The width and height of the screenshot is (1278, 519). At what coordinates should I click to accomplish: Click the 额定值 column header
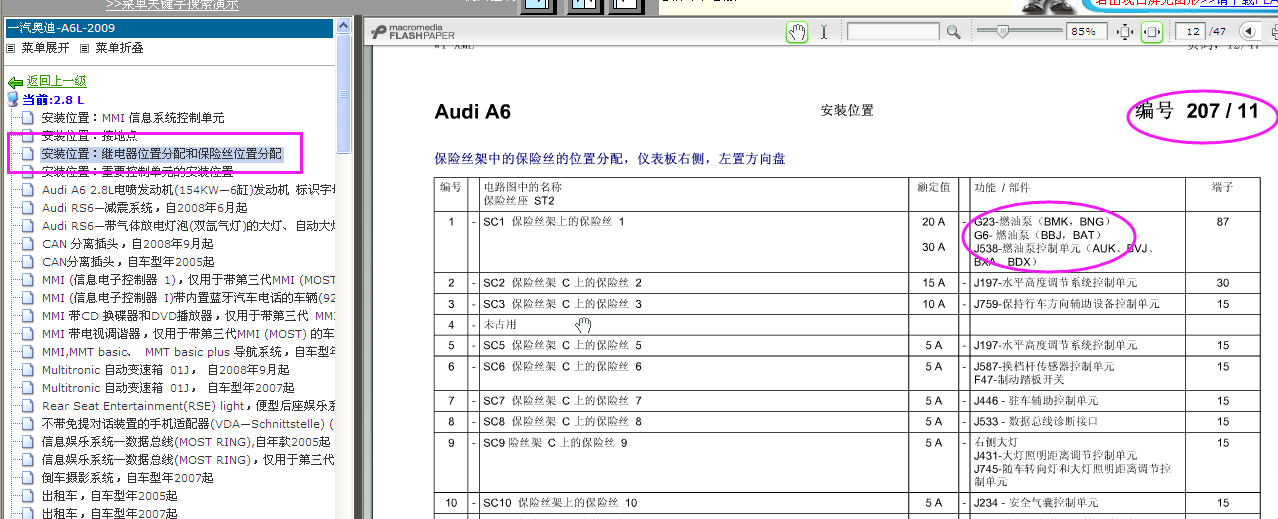point(933,188)
